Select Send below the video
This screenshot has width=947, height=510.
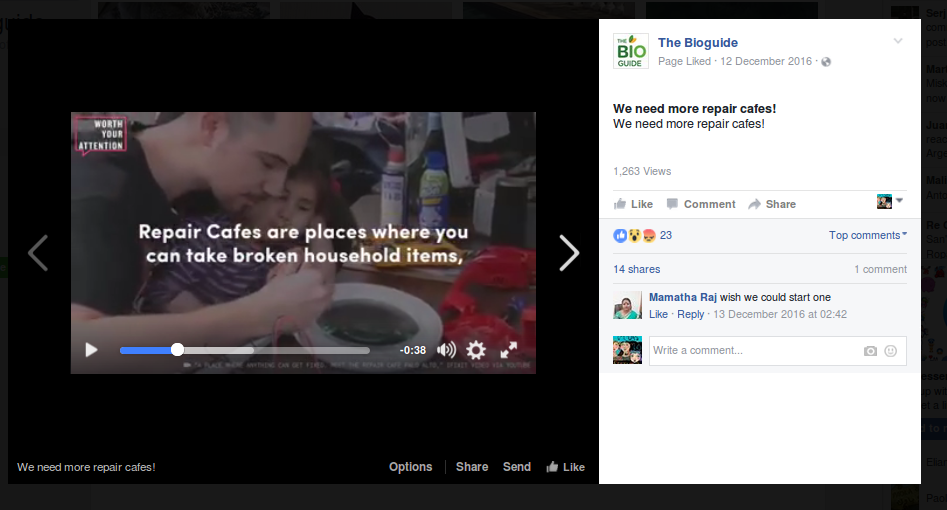(x=516, y=467)
